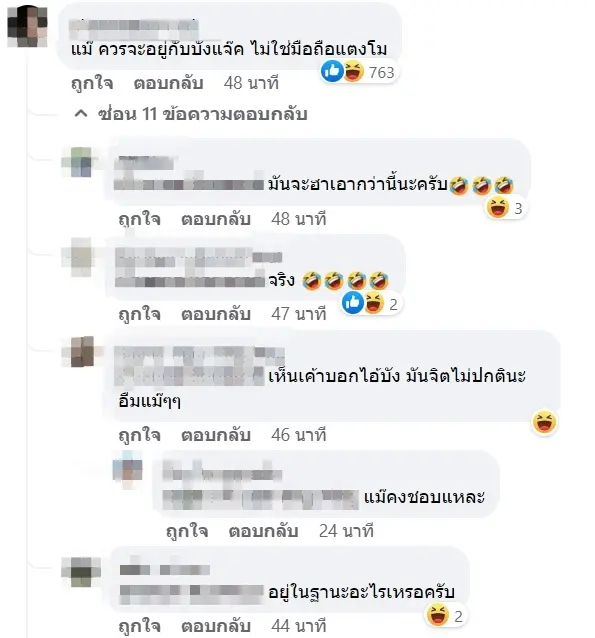This screenshot has width=595, height=638.
Task: Like the top comment via ถูกใจ
Action: tap(92, 83)
